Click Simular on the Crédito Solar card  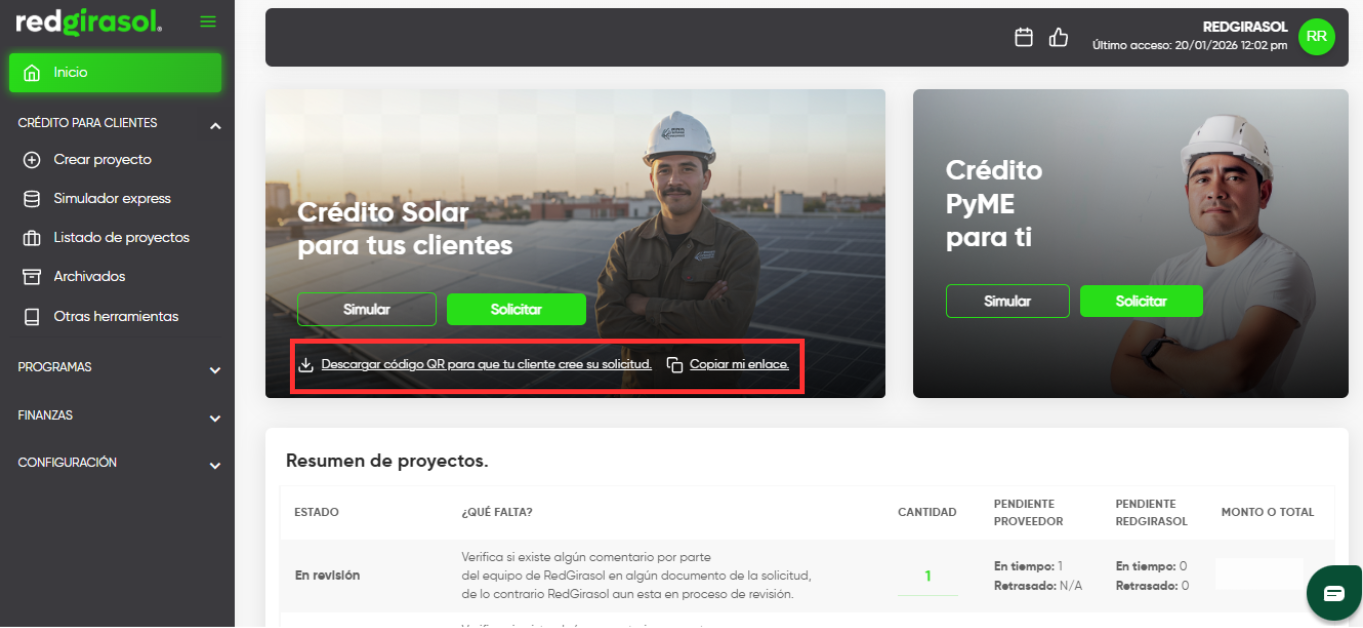tap(367, 309)
